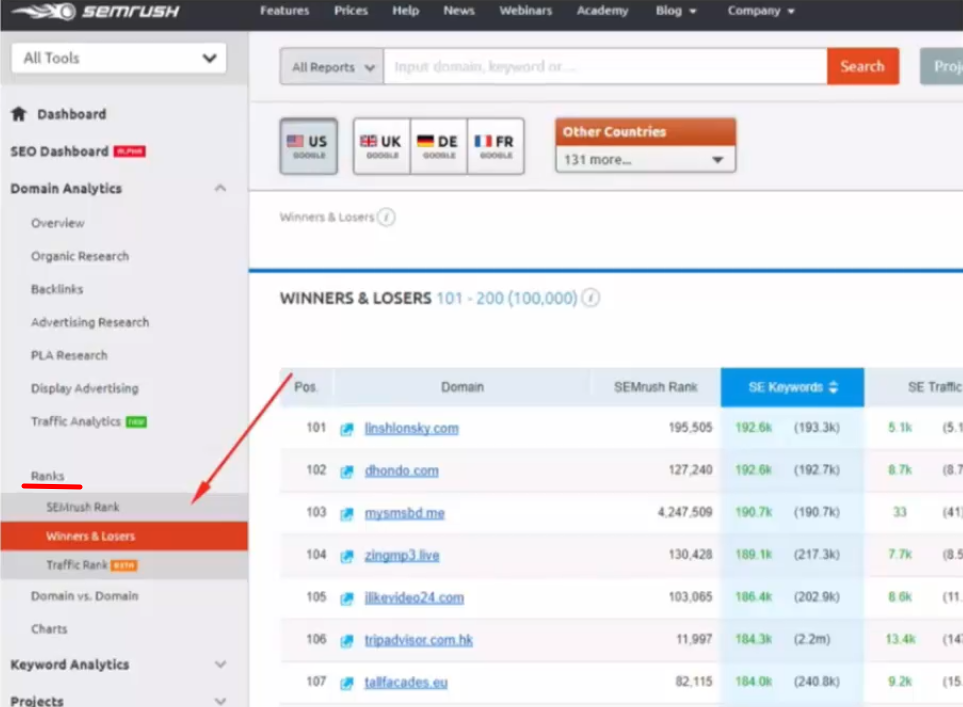This screenshot has height=707, width=963.
Task: Switch to the FR Google database
Action: (495, 146)
